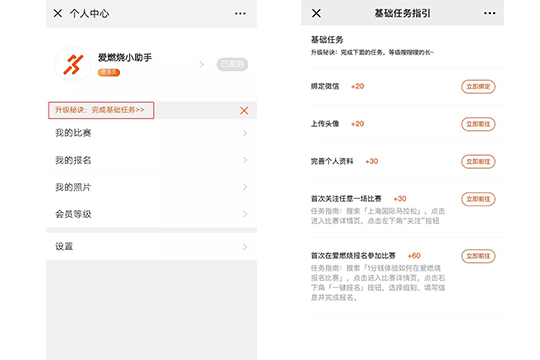Click the 爱燃烧小助手 username text
540x360 pixels.
click(x=125, y=57)
